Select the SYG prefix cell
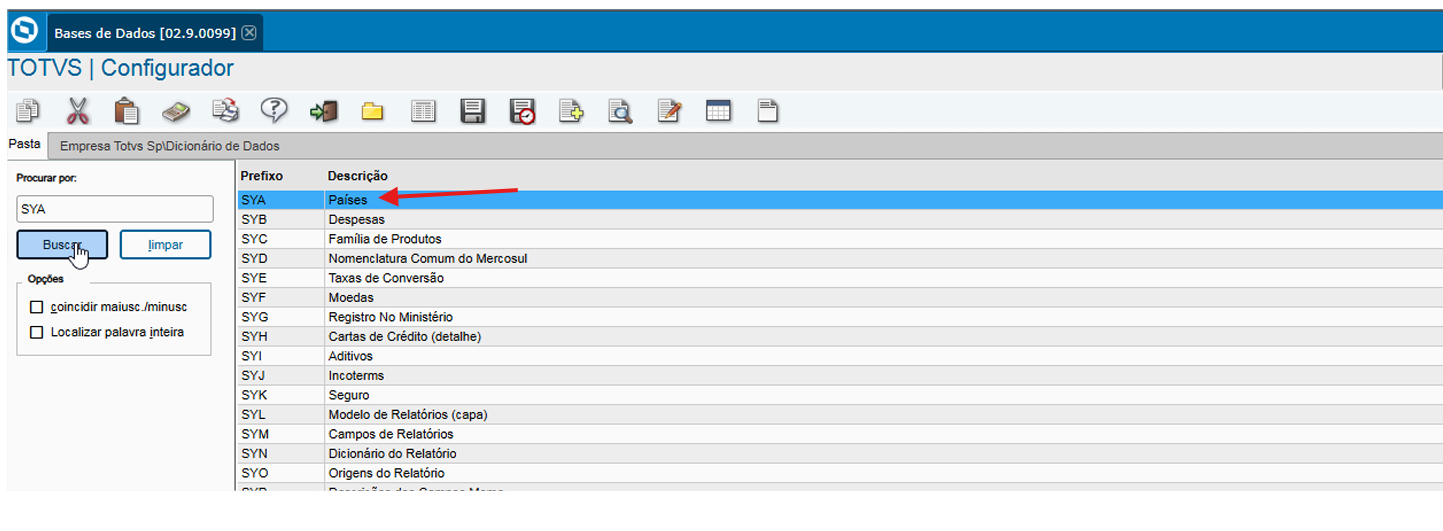Image resolution: width=1443 pixels, height=531 pixels. click(x=281, y=317)
